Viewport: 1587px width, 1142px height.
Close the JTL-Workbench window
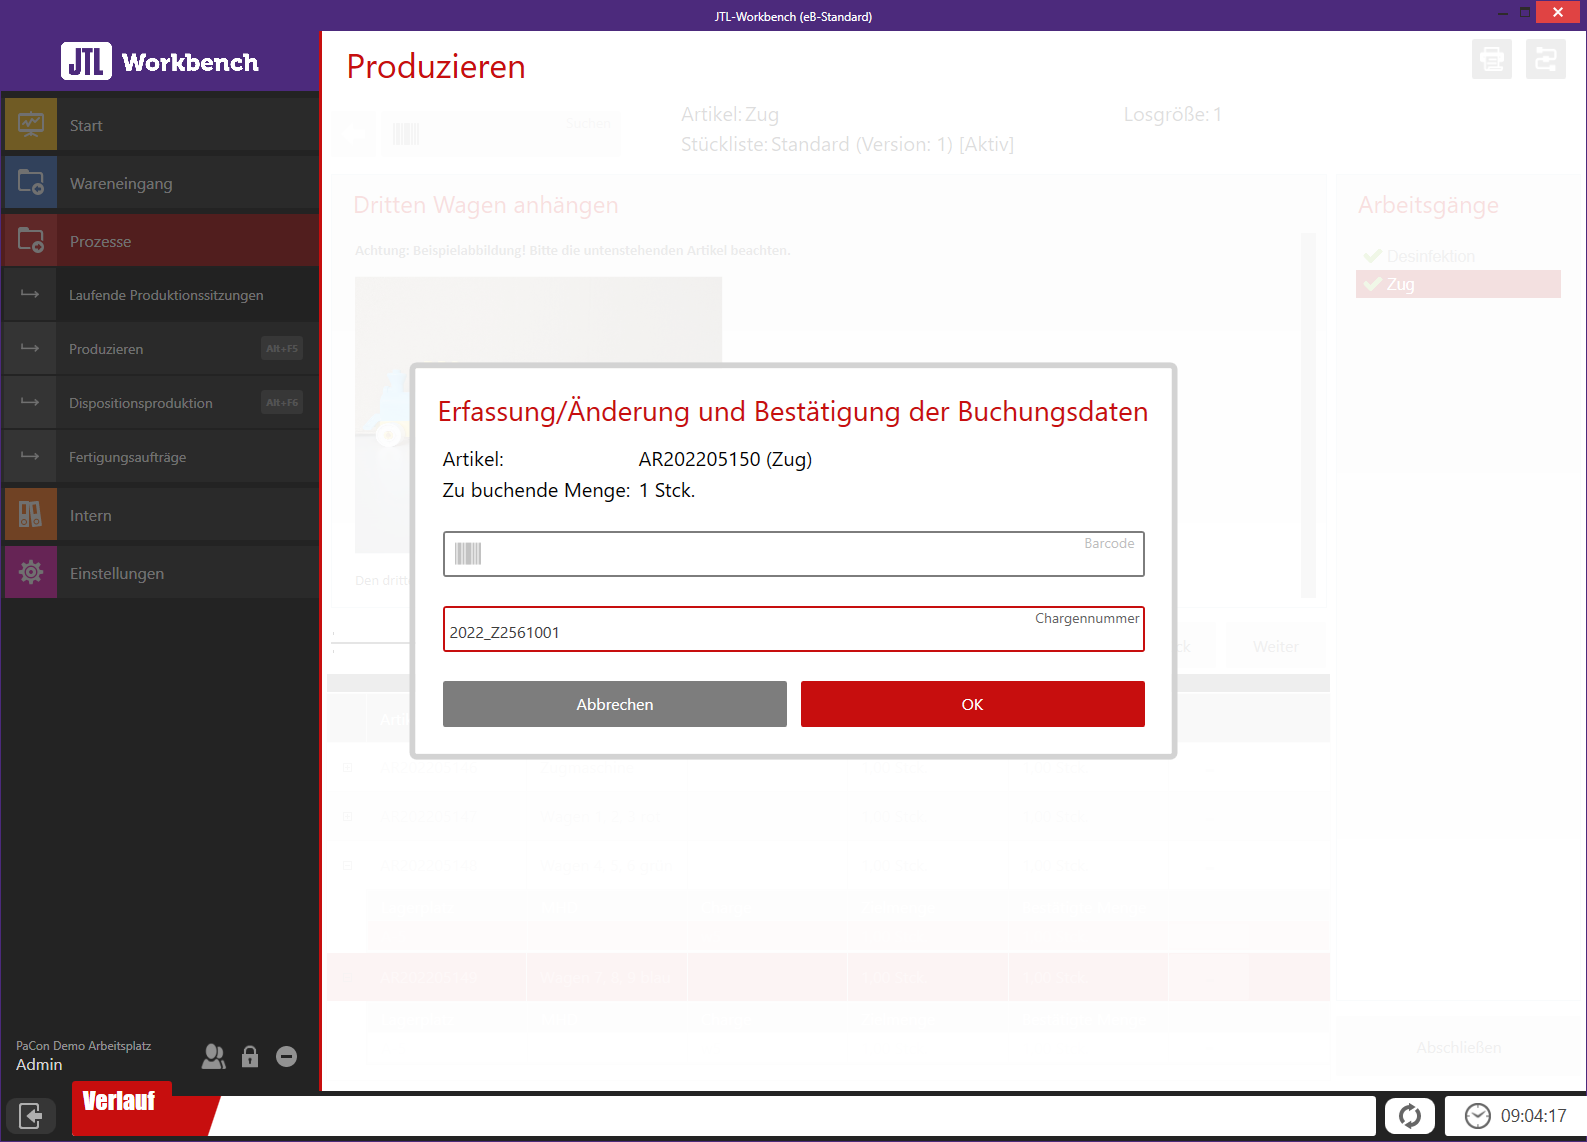pos(1558,12)
